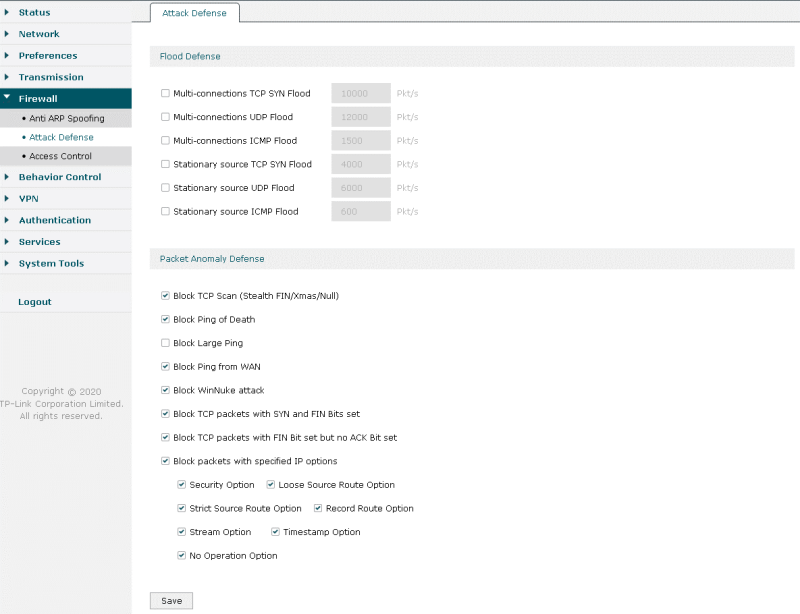Uncheck Stream Option checkbox
The image size is (800, 614).
182,532
